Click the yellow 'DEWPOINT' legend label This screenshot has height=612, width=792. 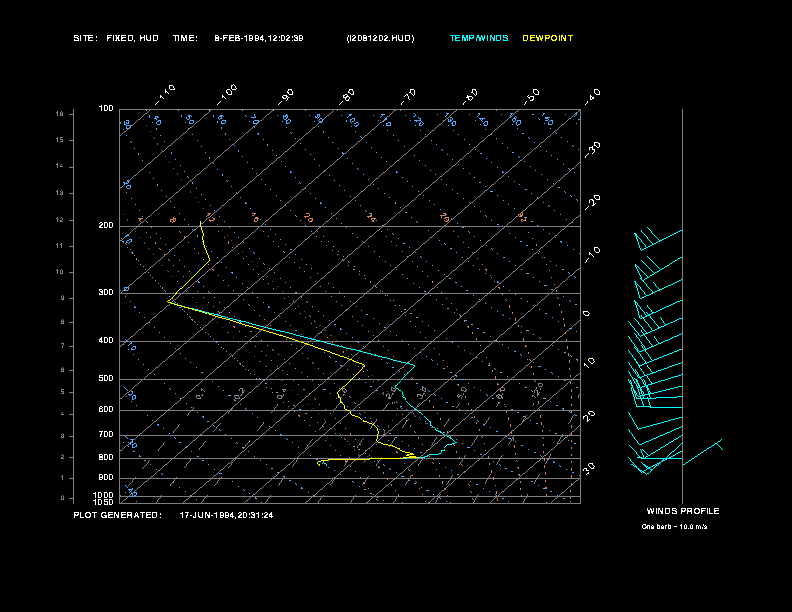(548, 38)
